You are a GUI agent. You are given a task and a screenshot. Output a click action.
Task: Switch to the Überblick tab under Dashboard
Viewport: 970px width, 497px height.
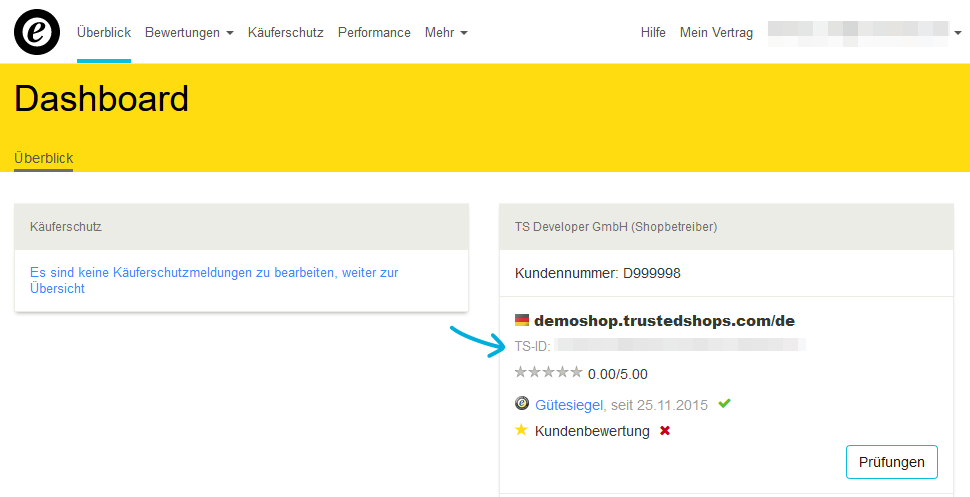[44, 158]
